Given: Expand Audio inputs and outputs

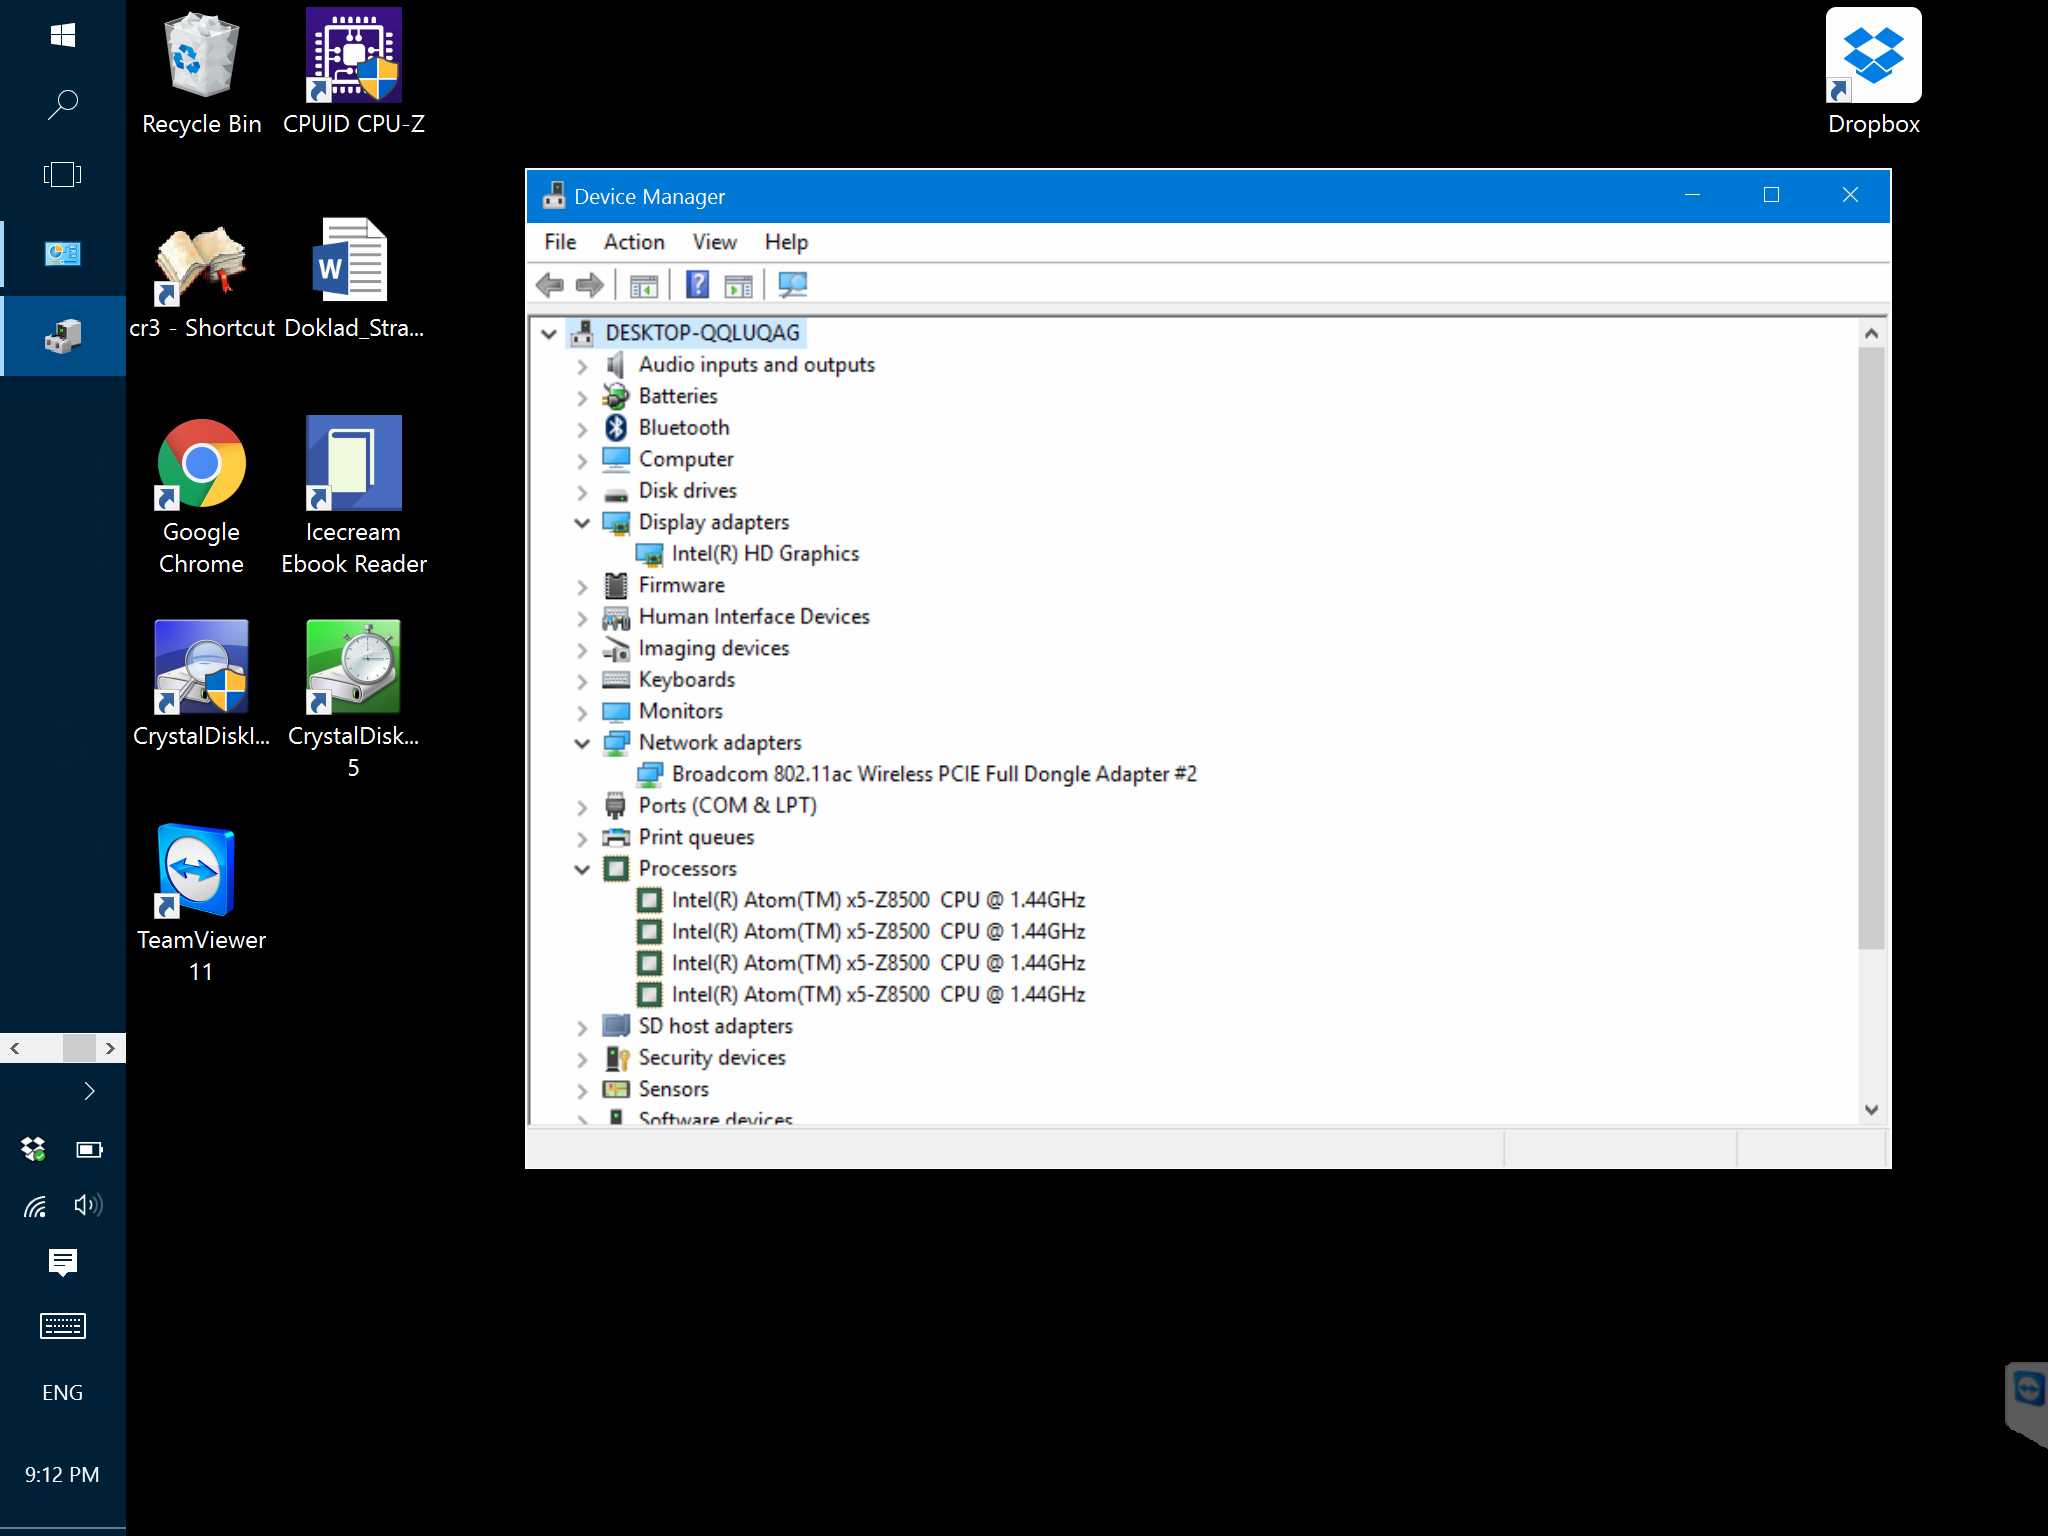Looking at the screenshot, I should (x=582, y=366).
